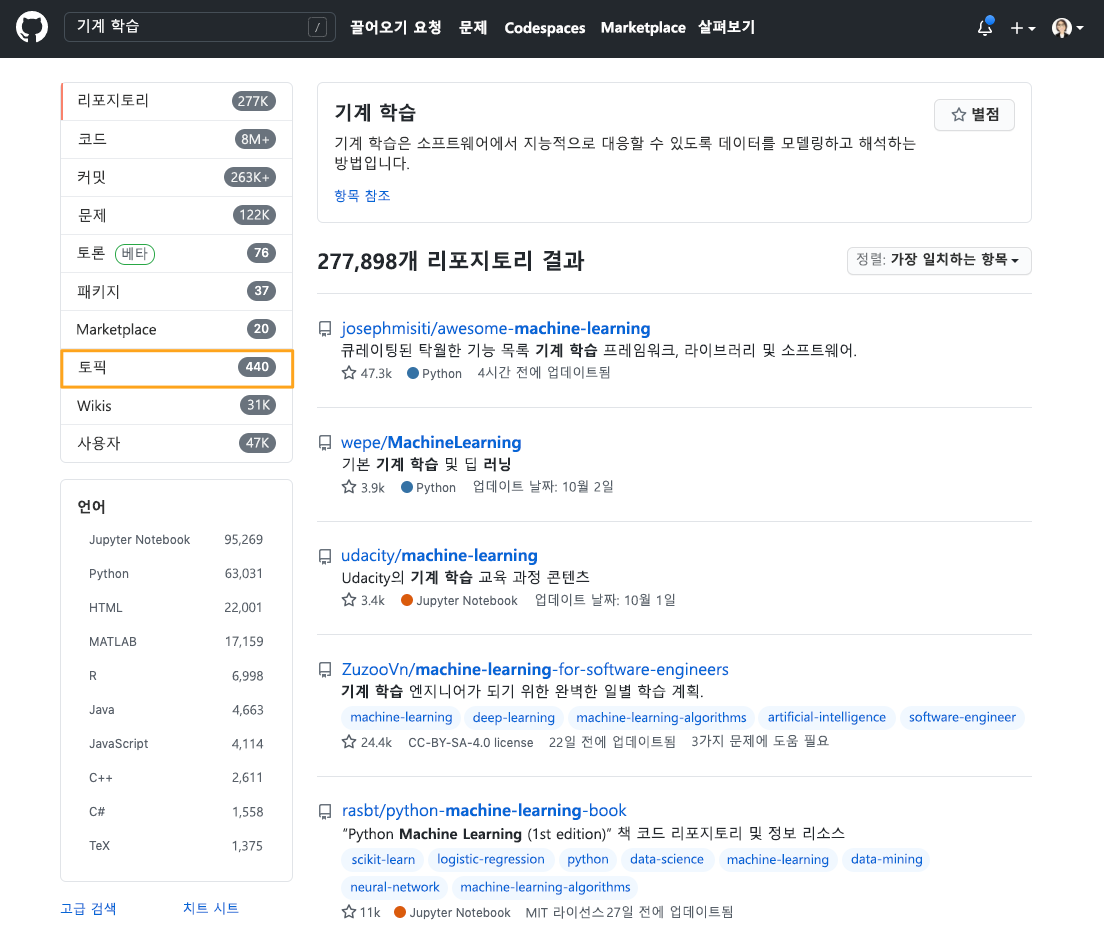Image resolution: width=1104 pixels, height=944 pixels.
Task: Select the 코드 results filter
Action: click(176, 139)
